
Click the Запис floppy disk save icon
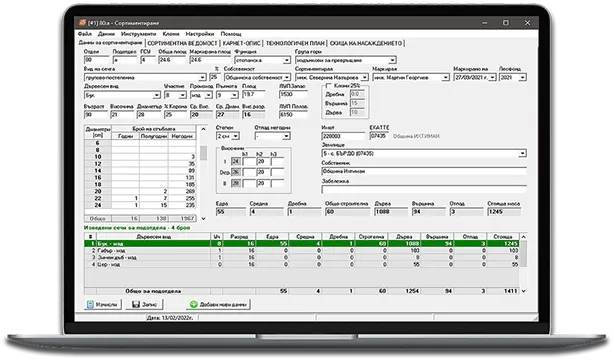[136, 304]
